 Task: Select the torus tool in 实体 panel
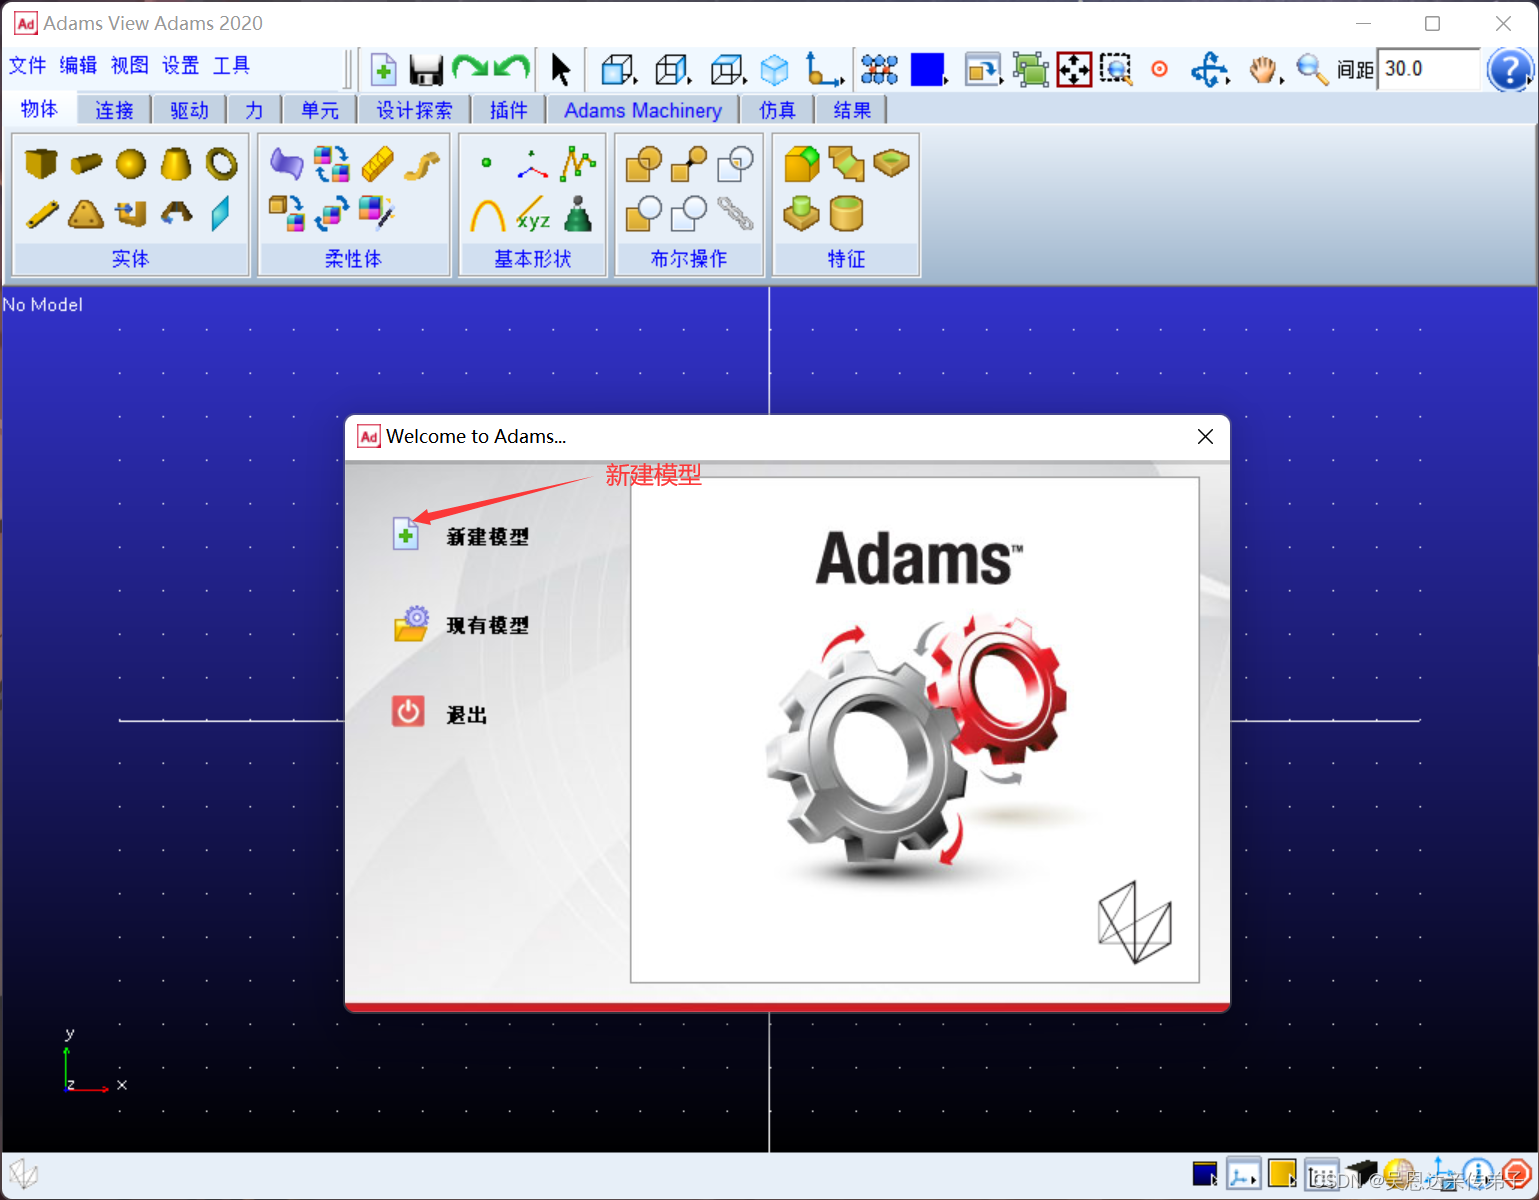pos(222,163)
